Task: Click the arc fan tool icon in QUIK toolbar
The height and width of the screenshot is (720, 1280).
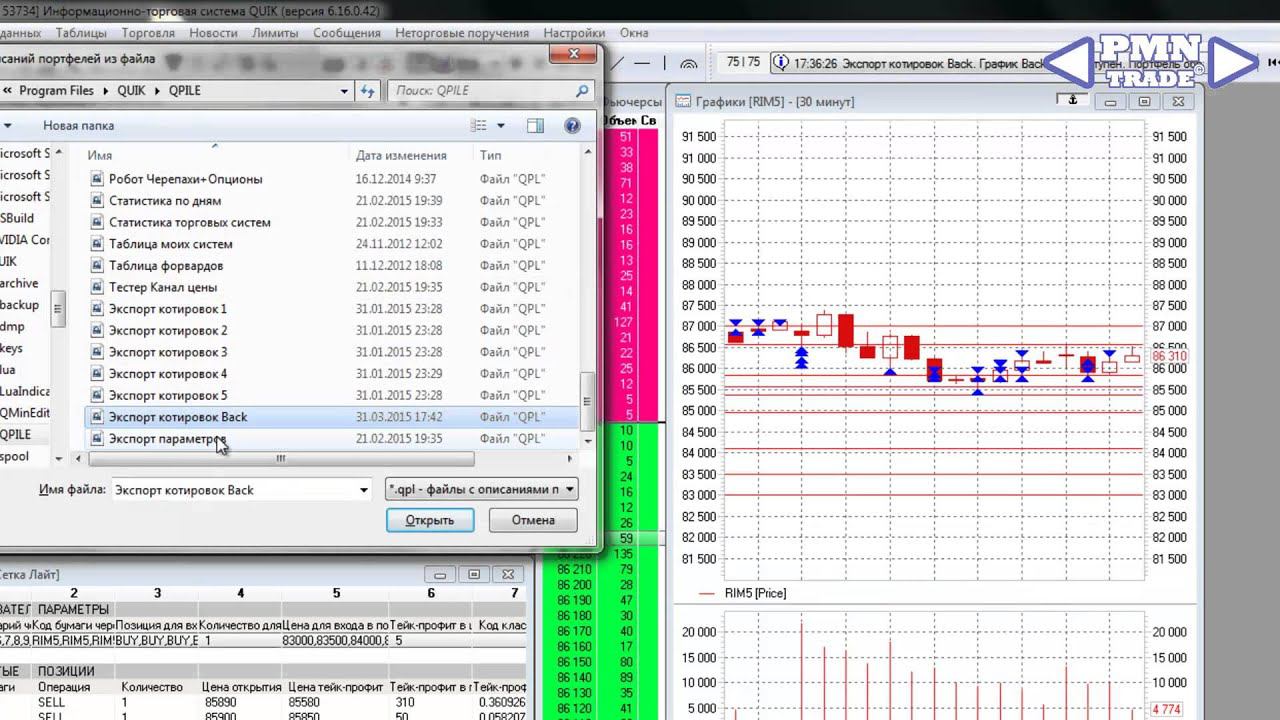Action: click(689, 63)
